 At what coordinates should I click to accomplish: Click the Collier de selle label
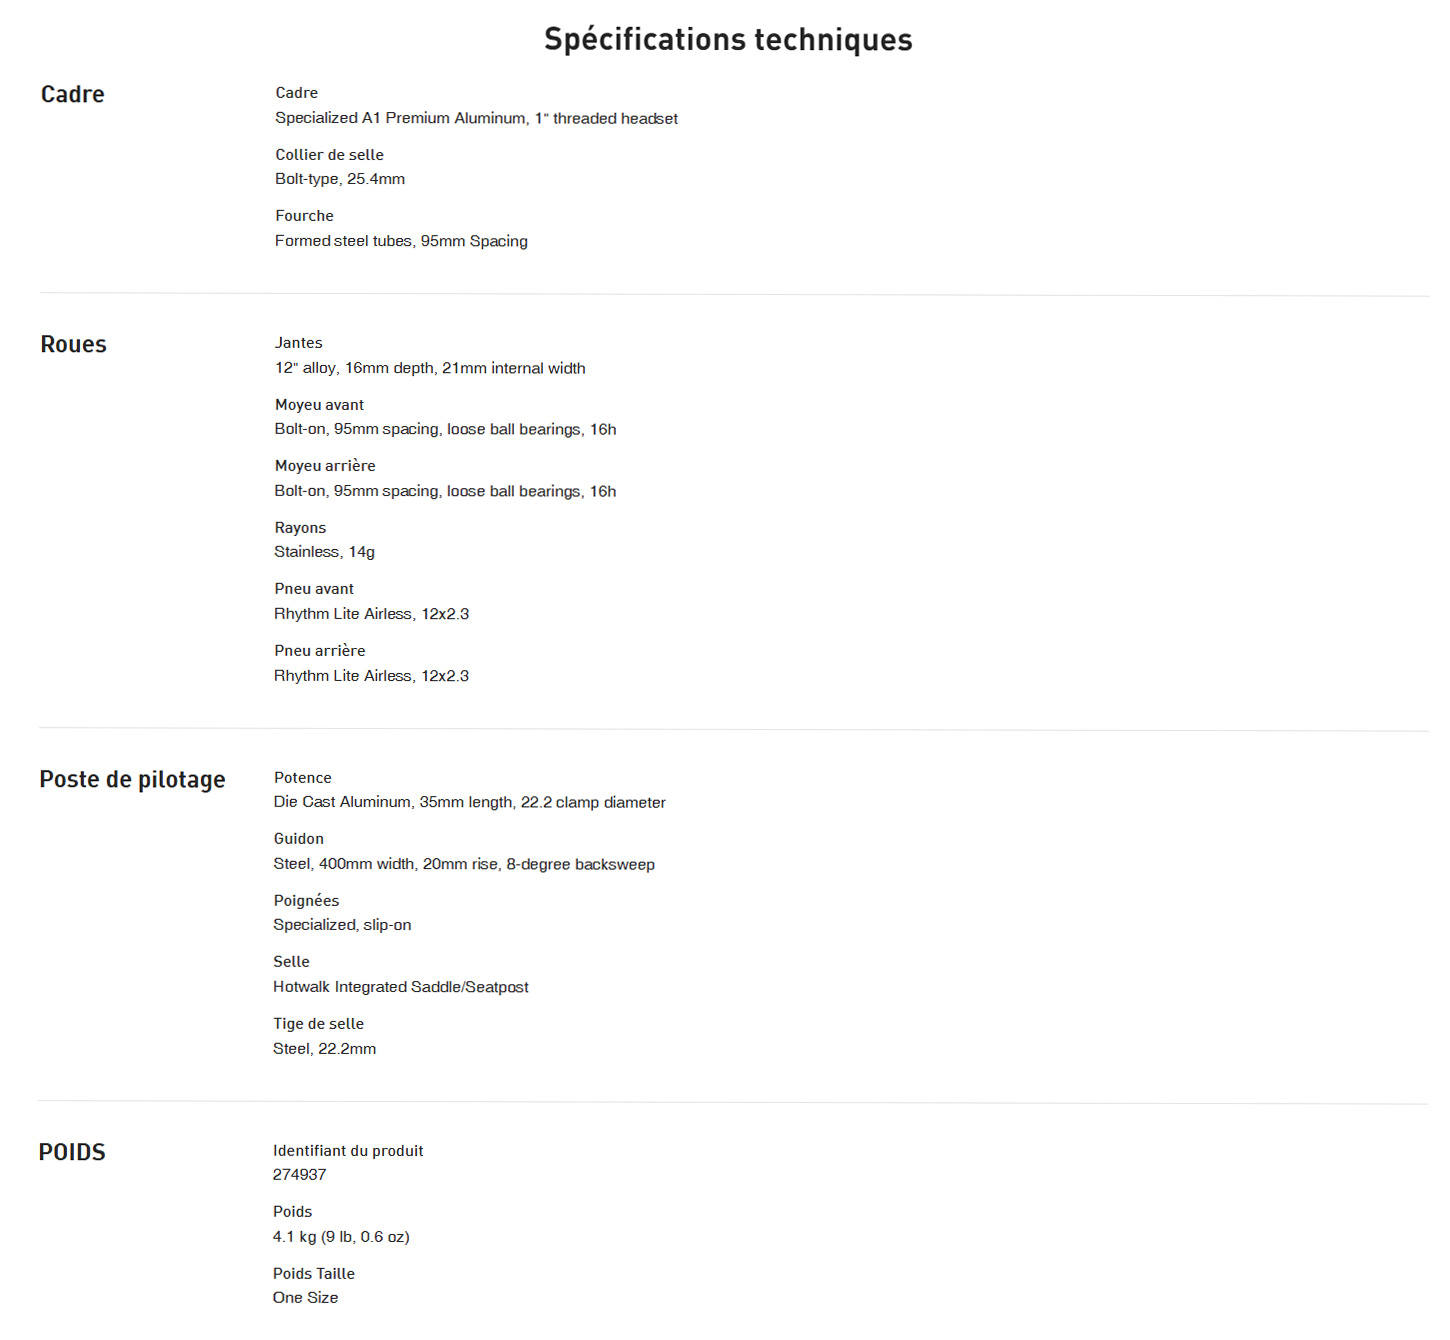point(329,155)
